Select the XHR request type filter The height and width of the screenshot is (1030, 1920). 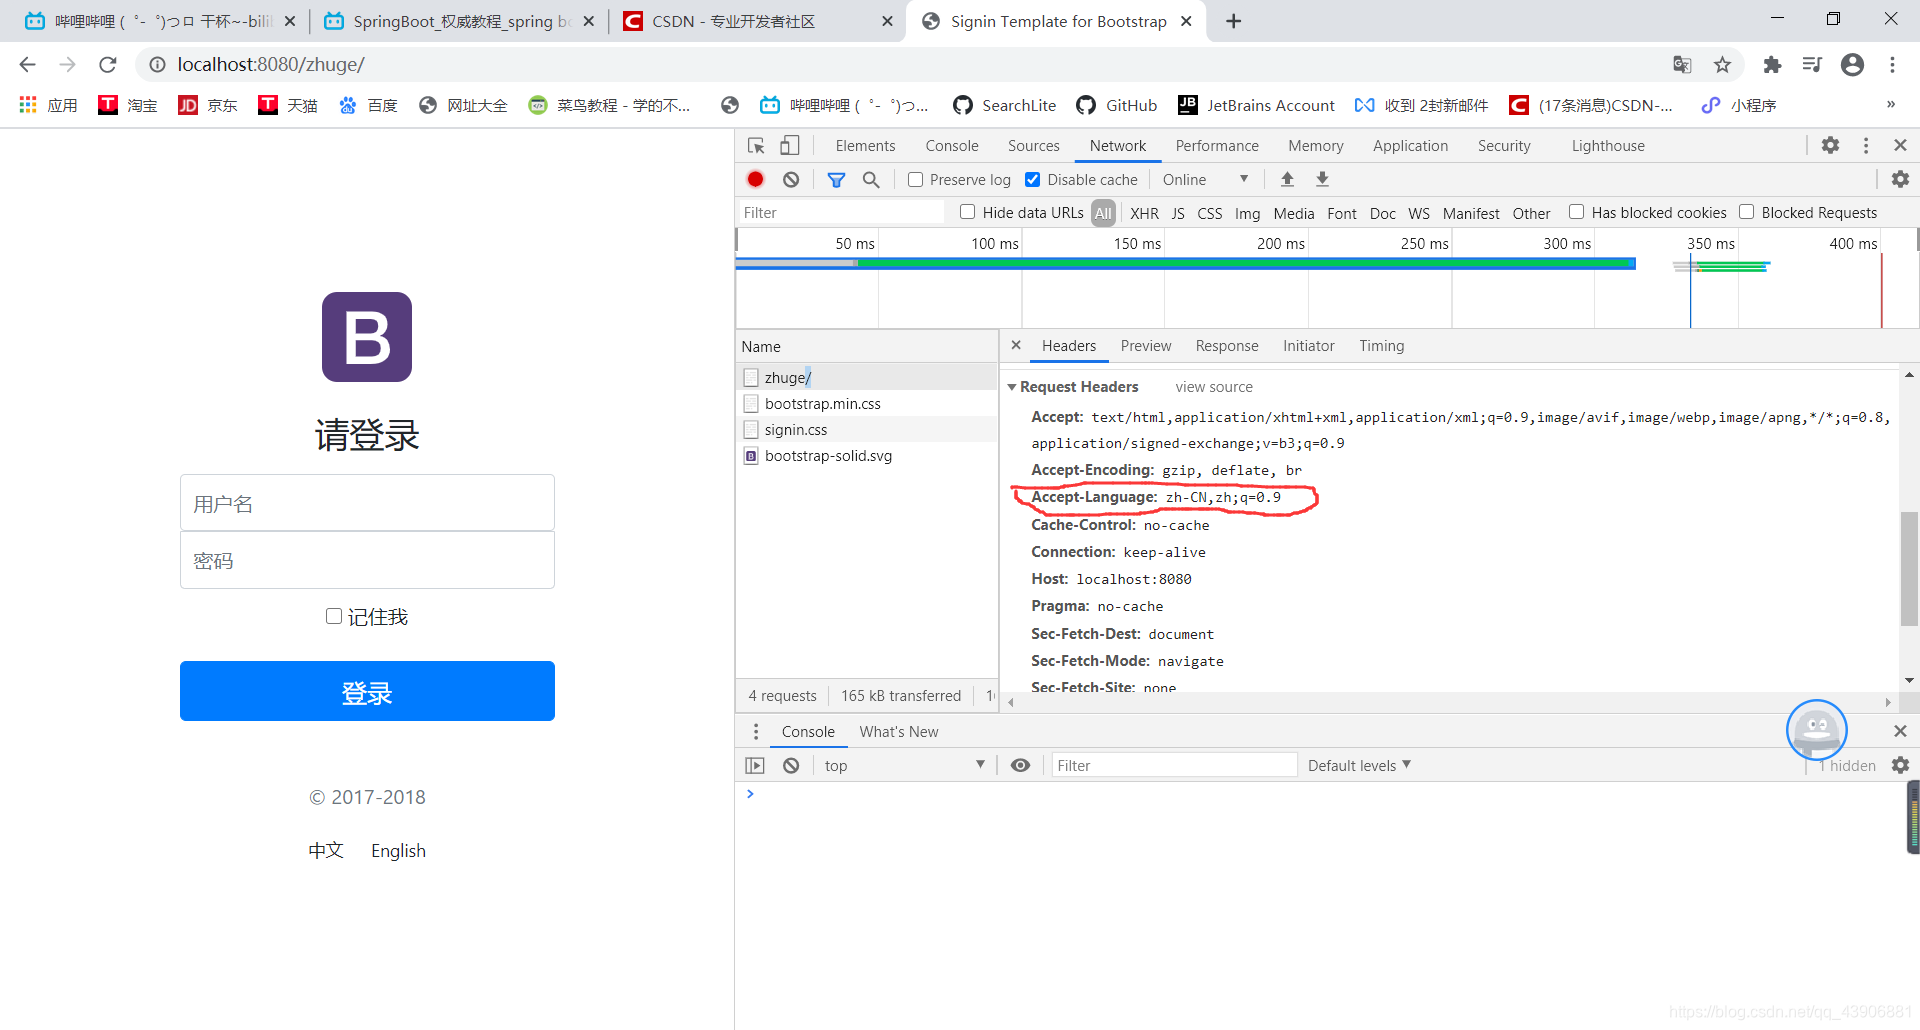coord(1144,213)
